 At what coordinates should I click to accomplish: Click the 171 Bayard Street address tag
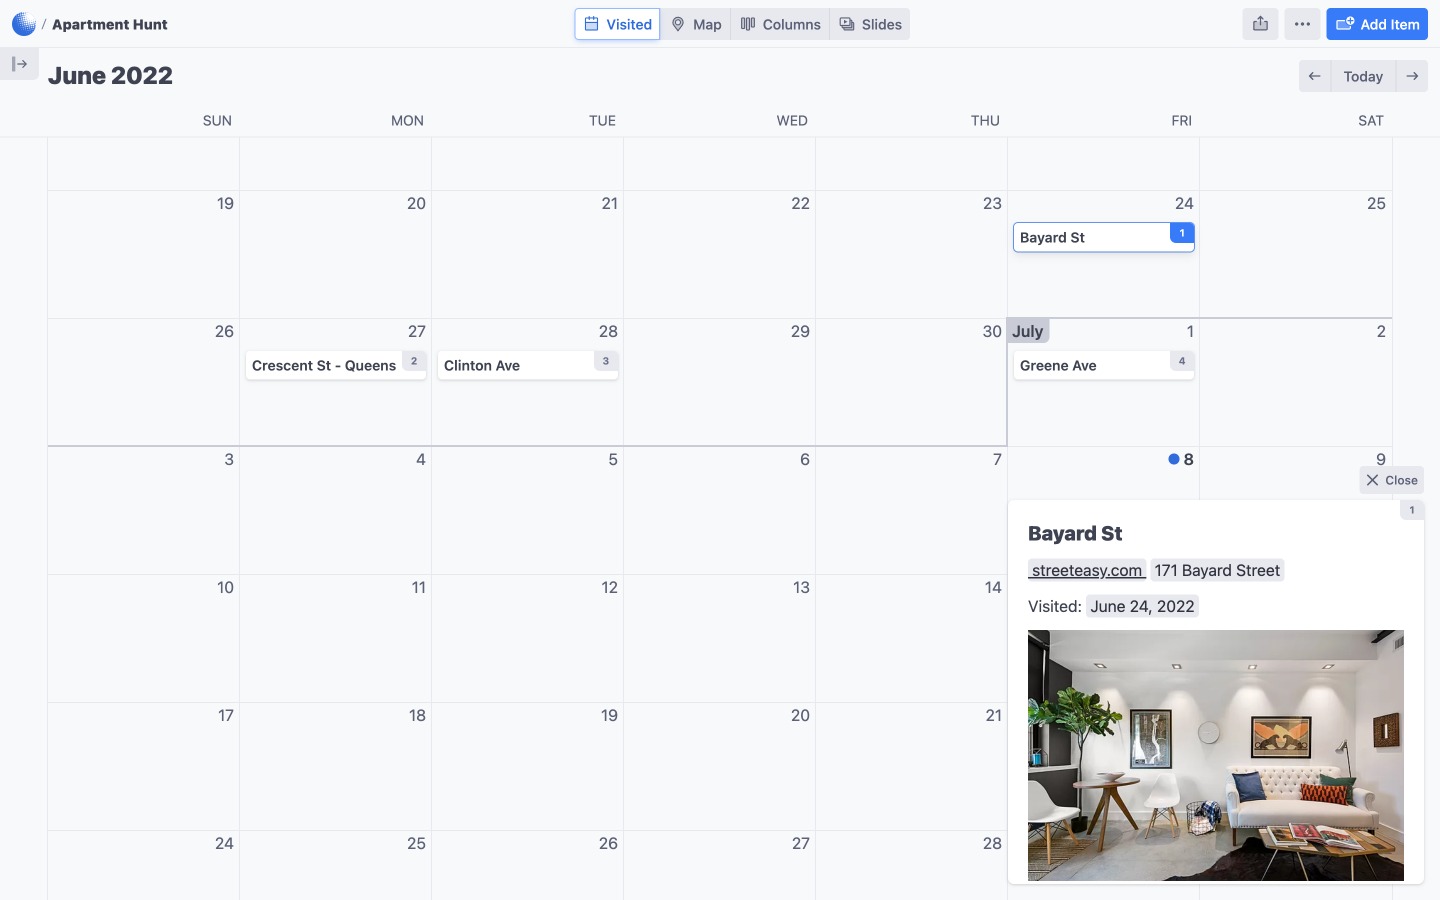(x=1217, y=570)
